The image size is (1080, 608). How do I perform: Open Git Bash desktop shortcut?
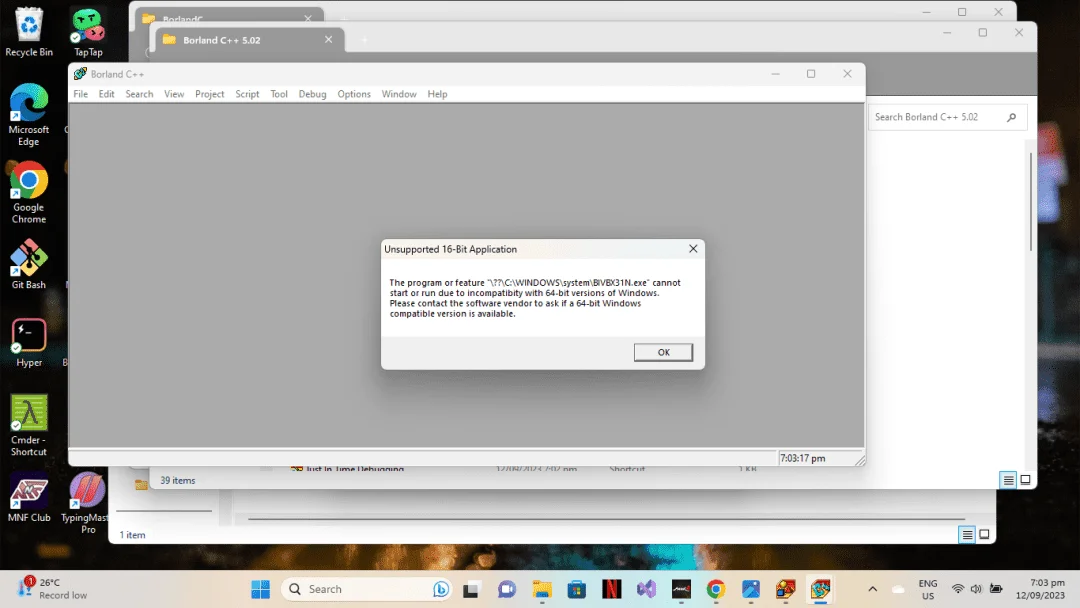[x=29, y=264]
